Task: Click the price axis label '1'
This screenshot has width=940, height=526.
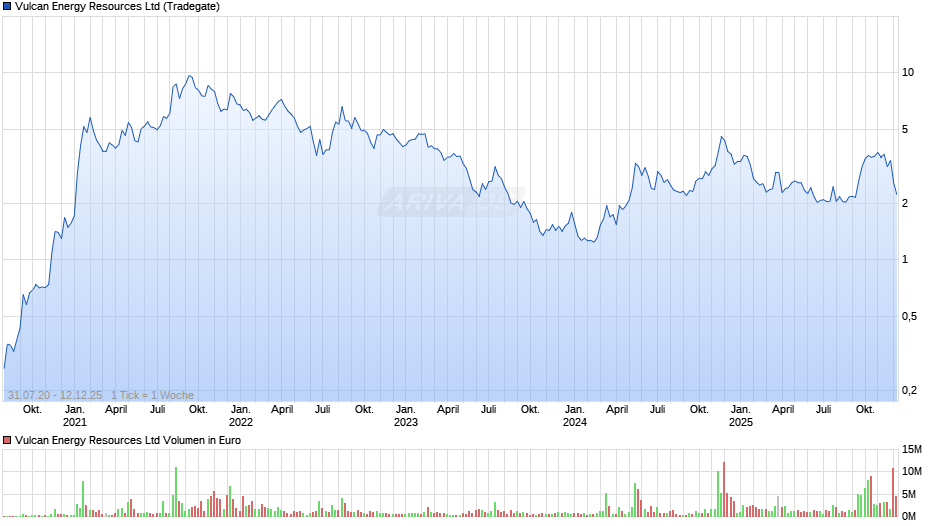Action: tap(905, 260)
